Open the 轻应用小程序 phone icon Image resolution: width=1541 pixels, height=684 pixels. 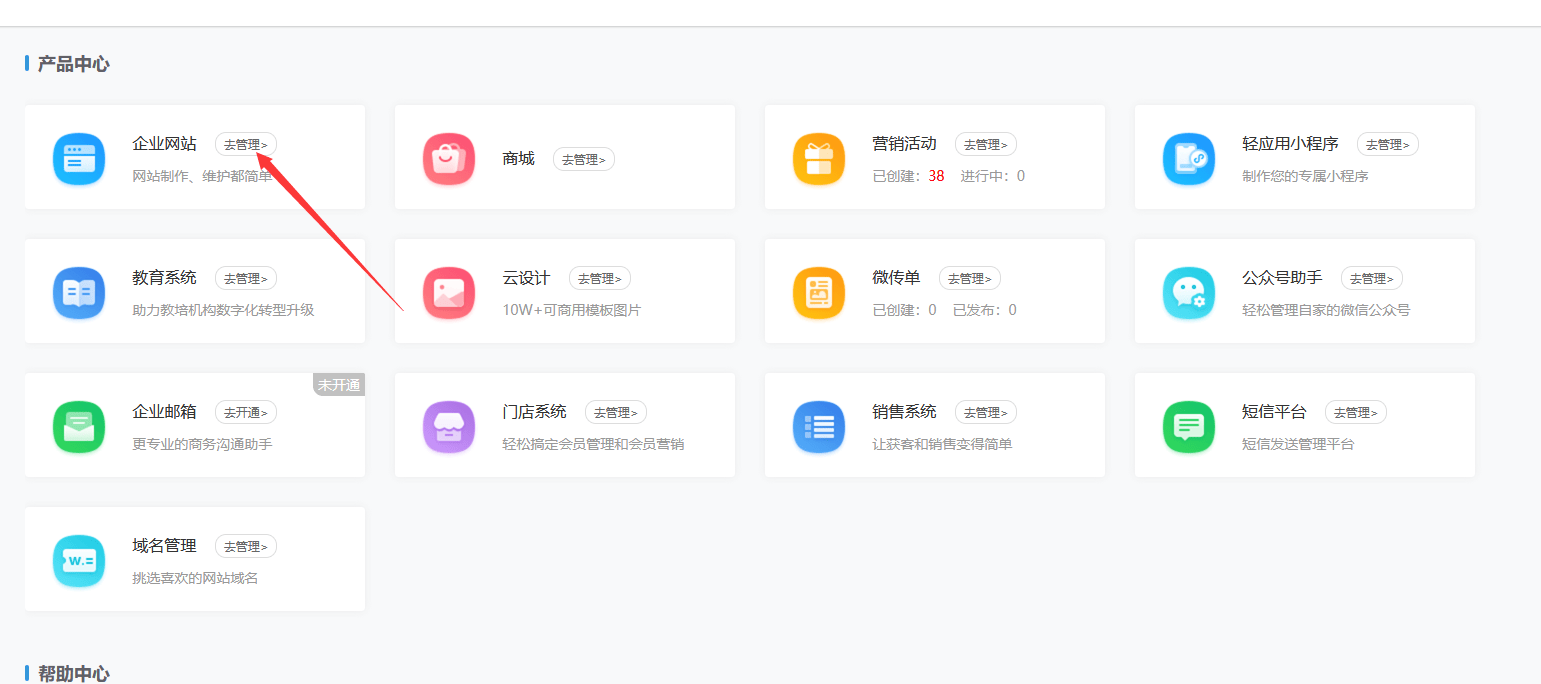click(x=1189, y=158)
